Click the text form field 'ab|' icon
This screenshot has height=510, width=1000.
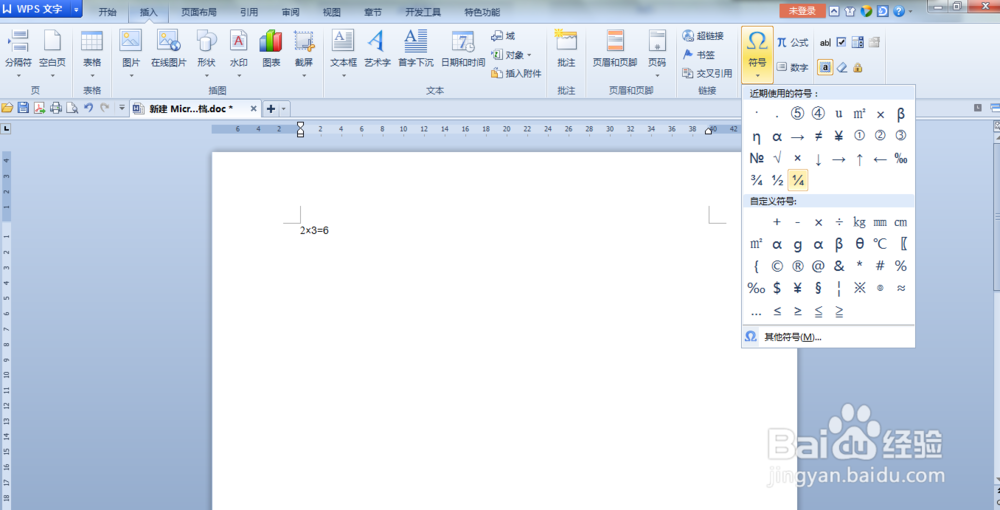pyautogui.click(x=825, y=43)
